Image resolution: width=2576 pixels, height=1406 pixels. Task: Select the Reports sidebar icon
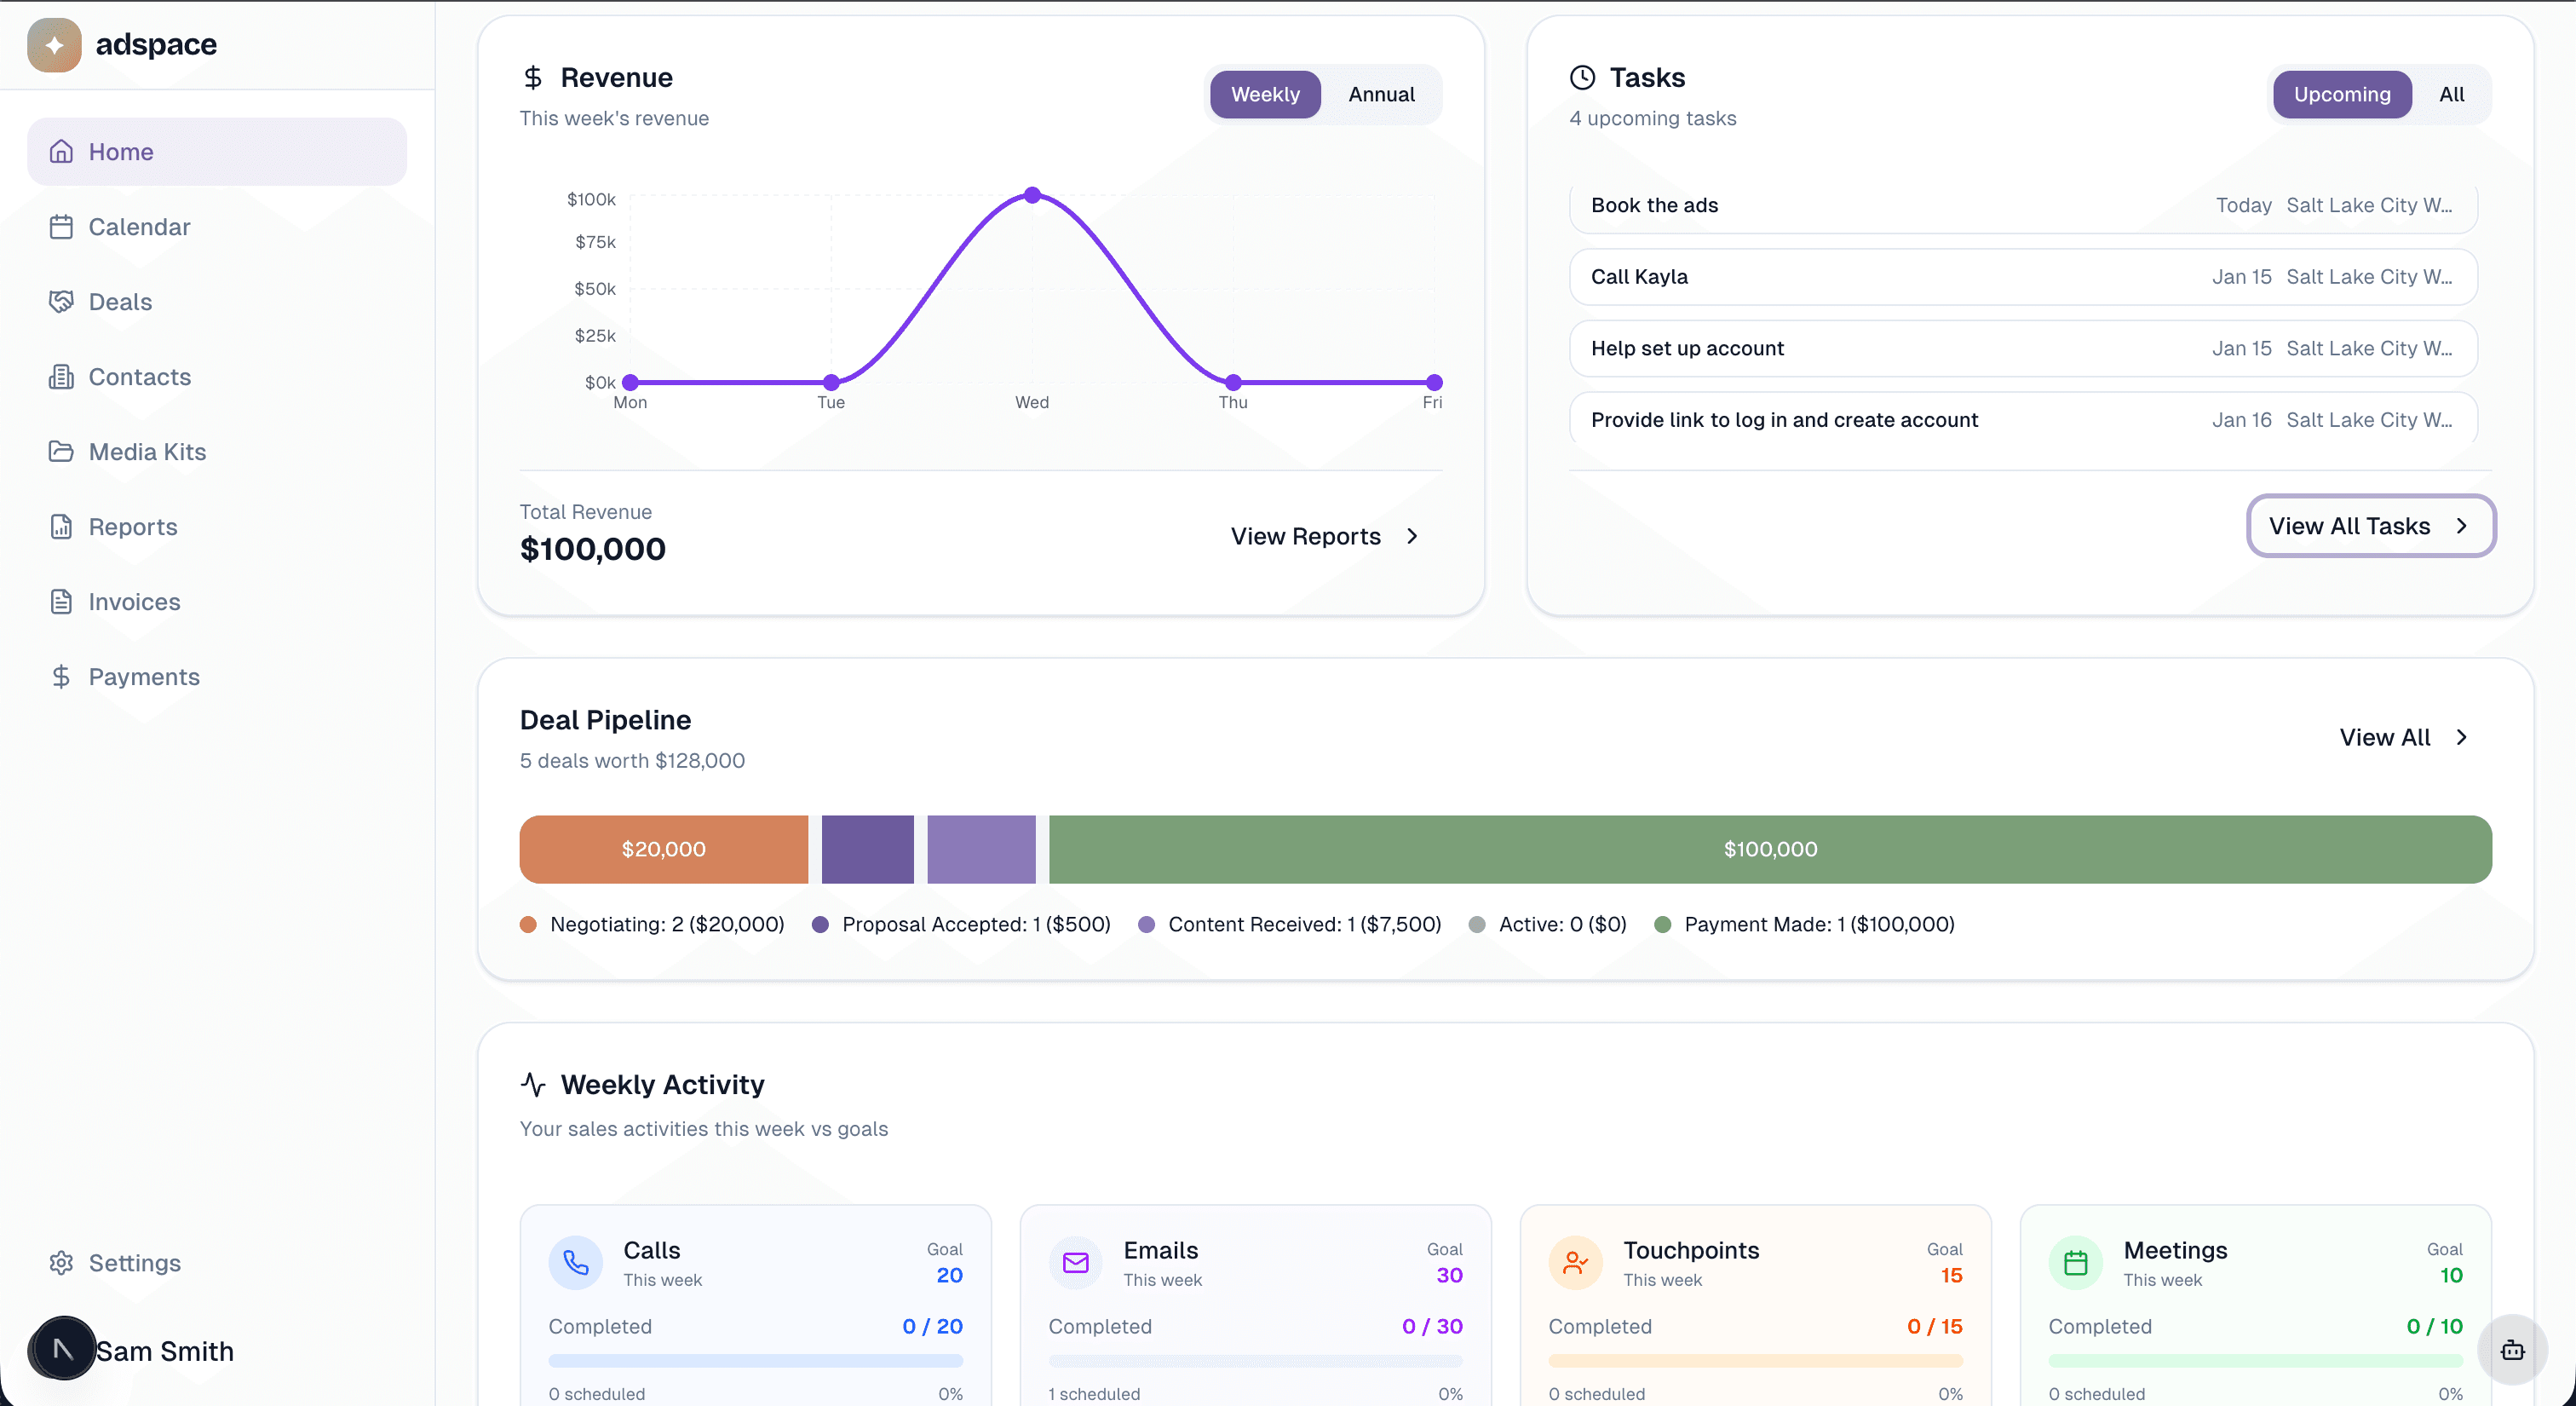[x=61, y=527]
